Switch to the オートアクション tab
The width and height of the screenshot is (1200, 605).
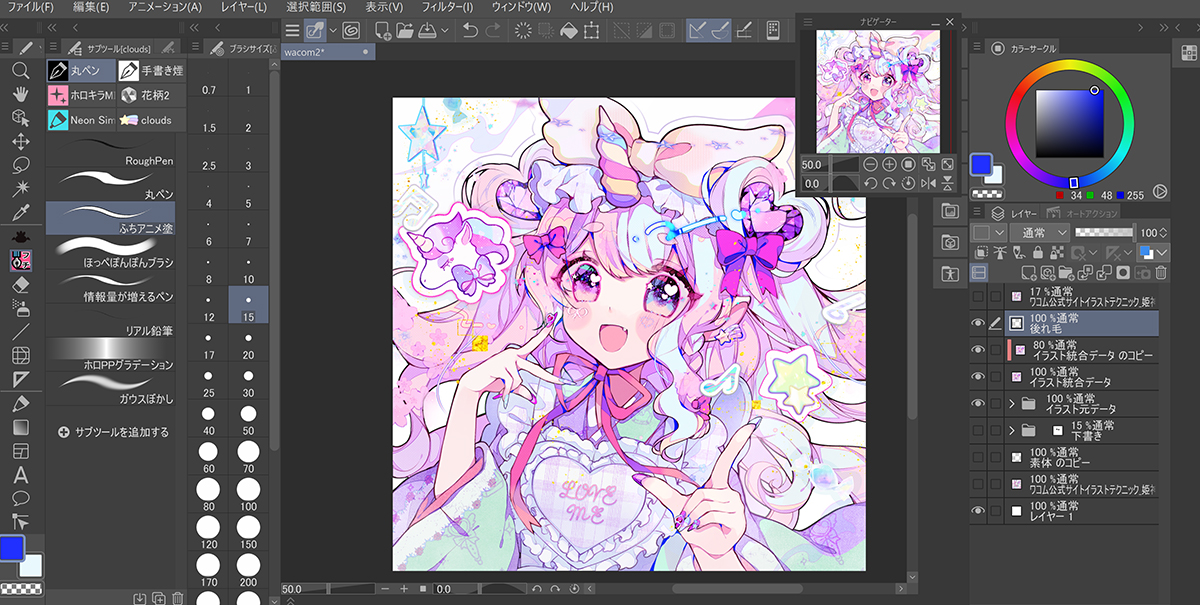(1083, 212)
